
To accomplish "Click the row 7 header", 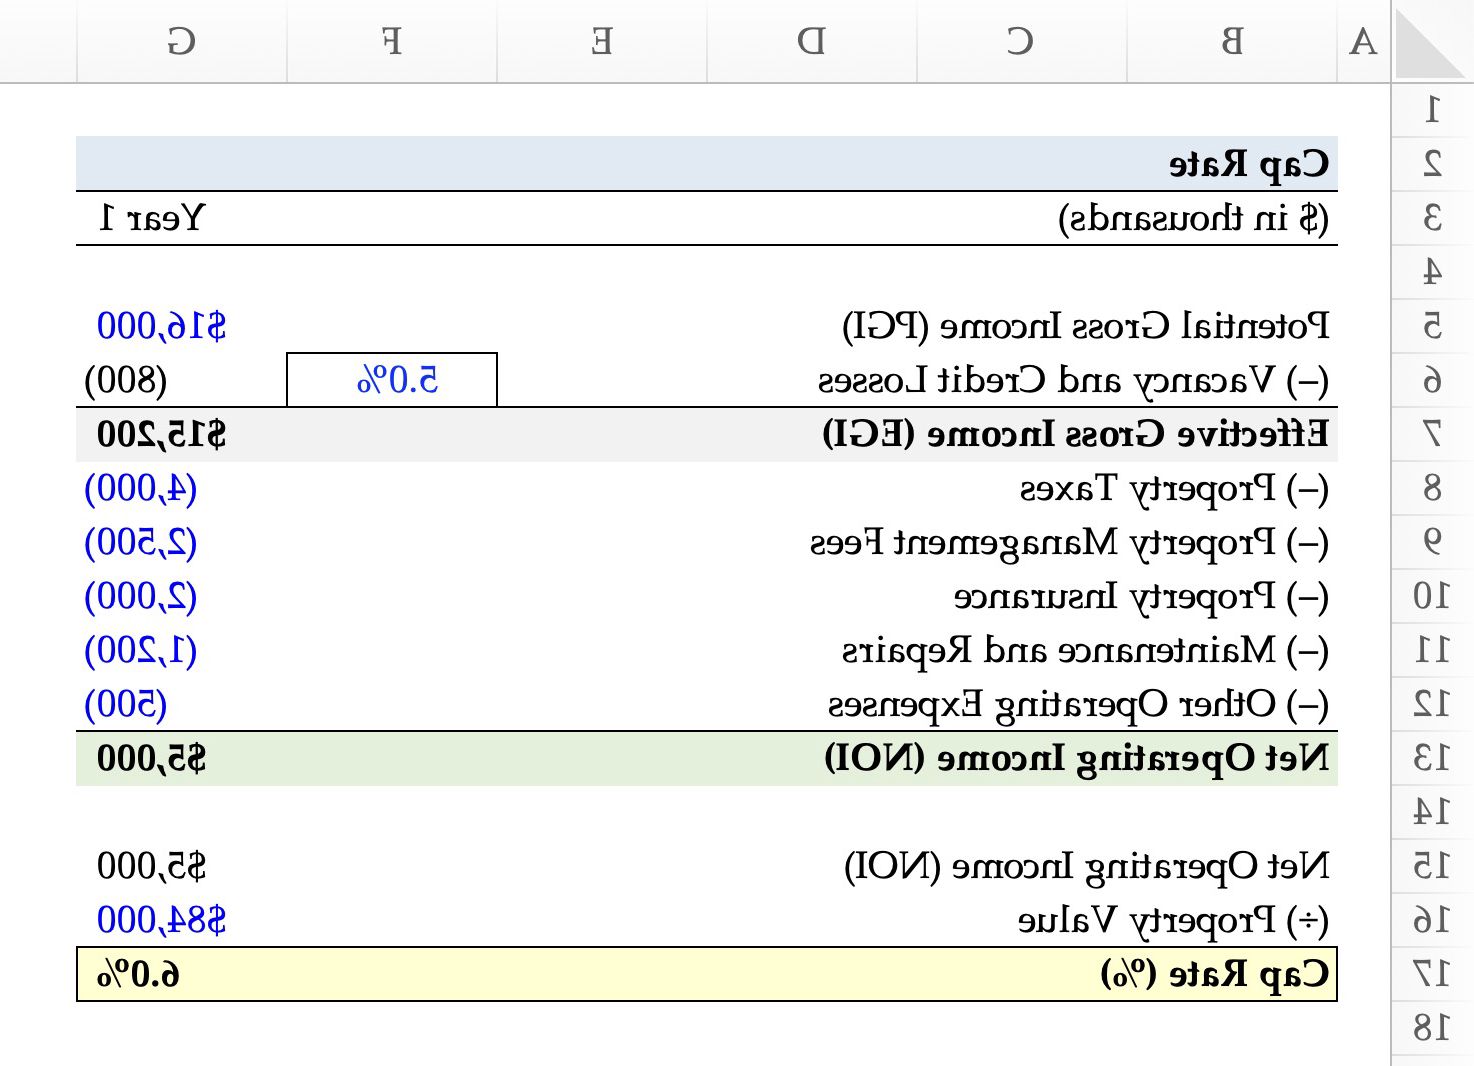I will coord(1432,434).
